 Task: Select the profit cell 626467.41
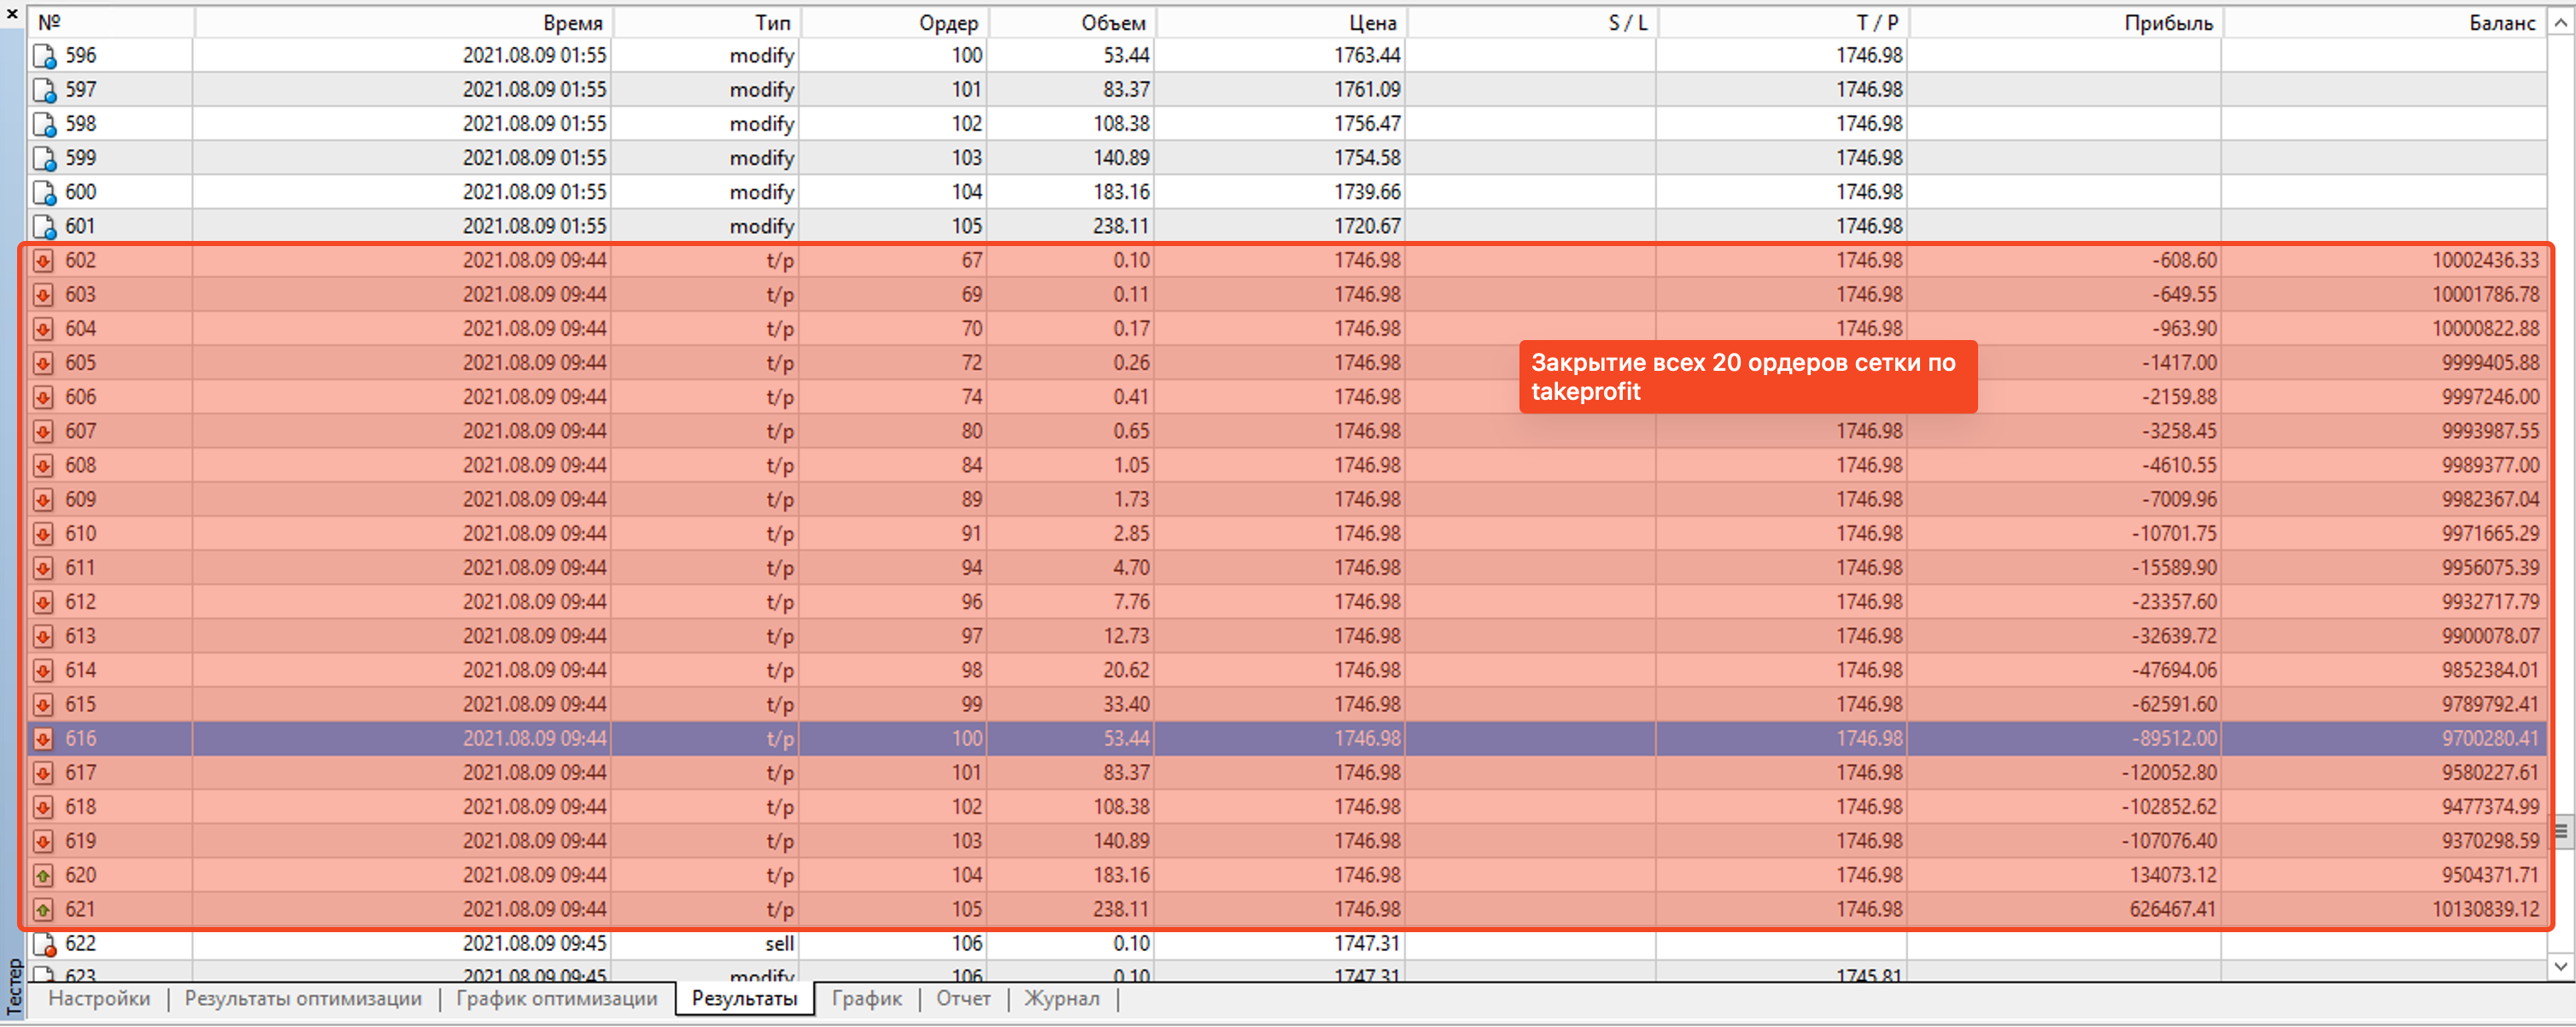click(x=2172, y=910)
